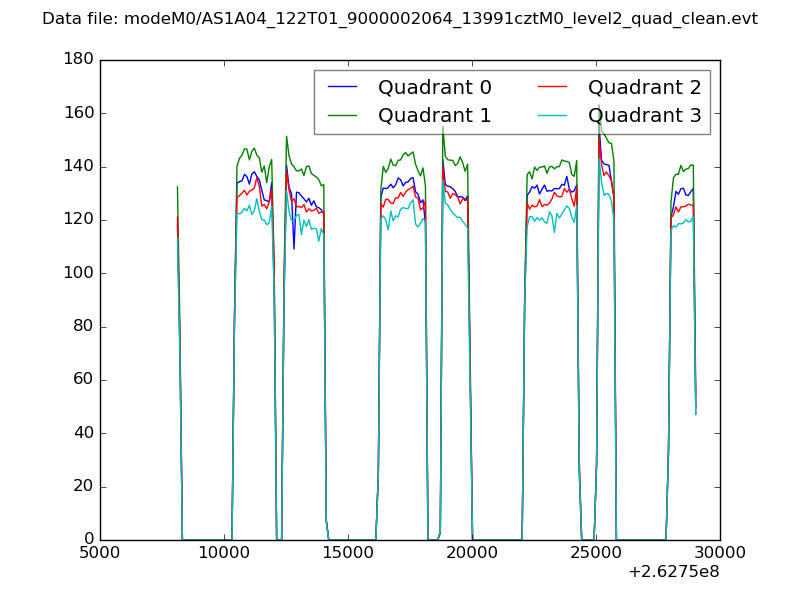Click the red Quadrant 2 legend line
800x600 pixels.
point(553,88)
